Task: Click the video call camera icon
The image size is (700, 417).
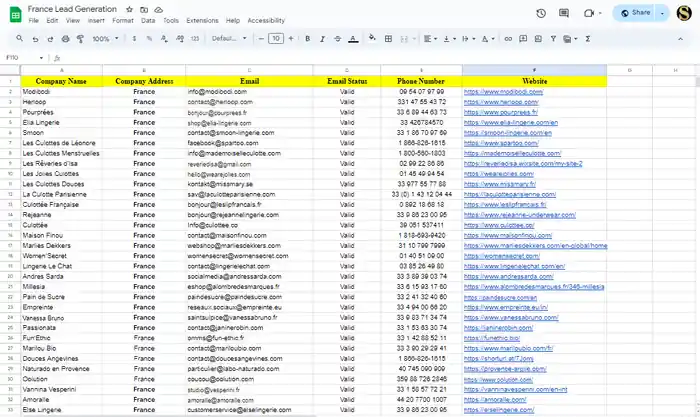Action: point(589,13)
